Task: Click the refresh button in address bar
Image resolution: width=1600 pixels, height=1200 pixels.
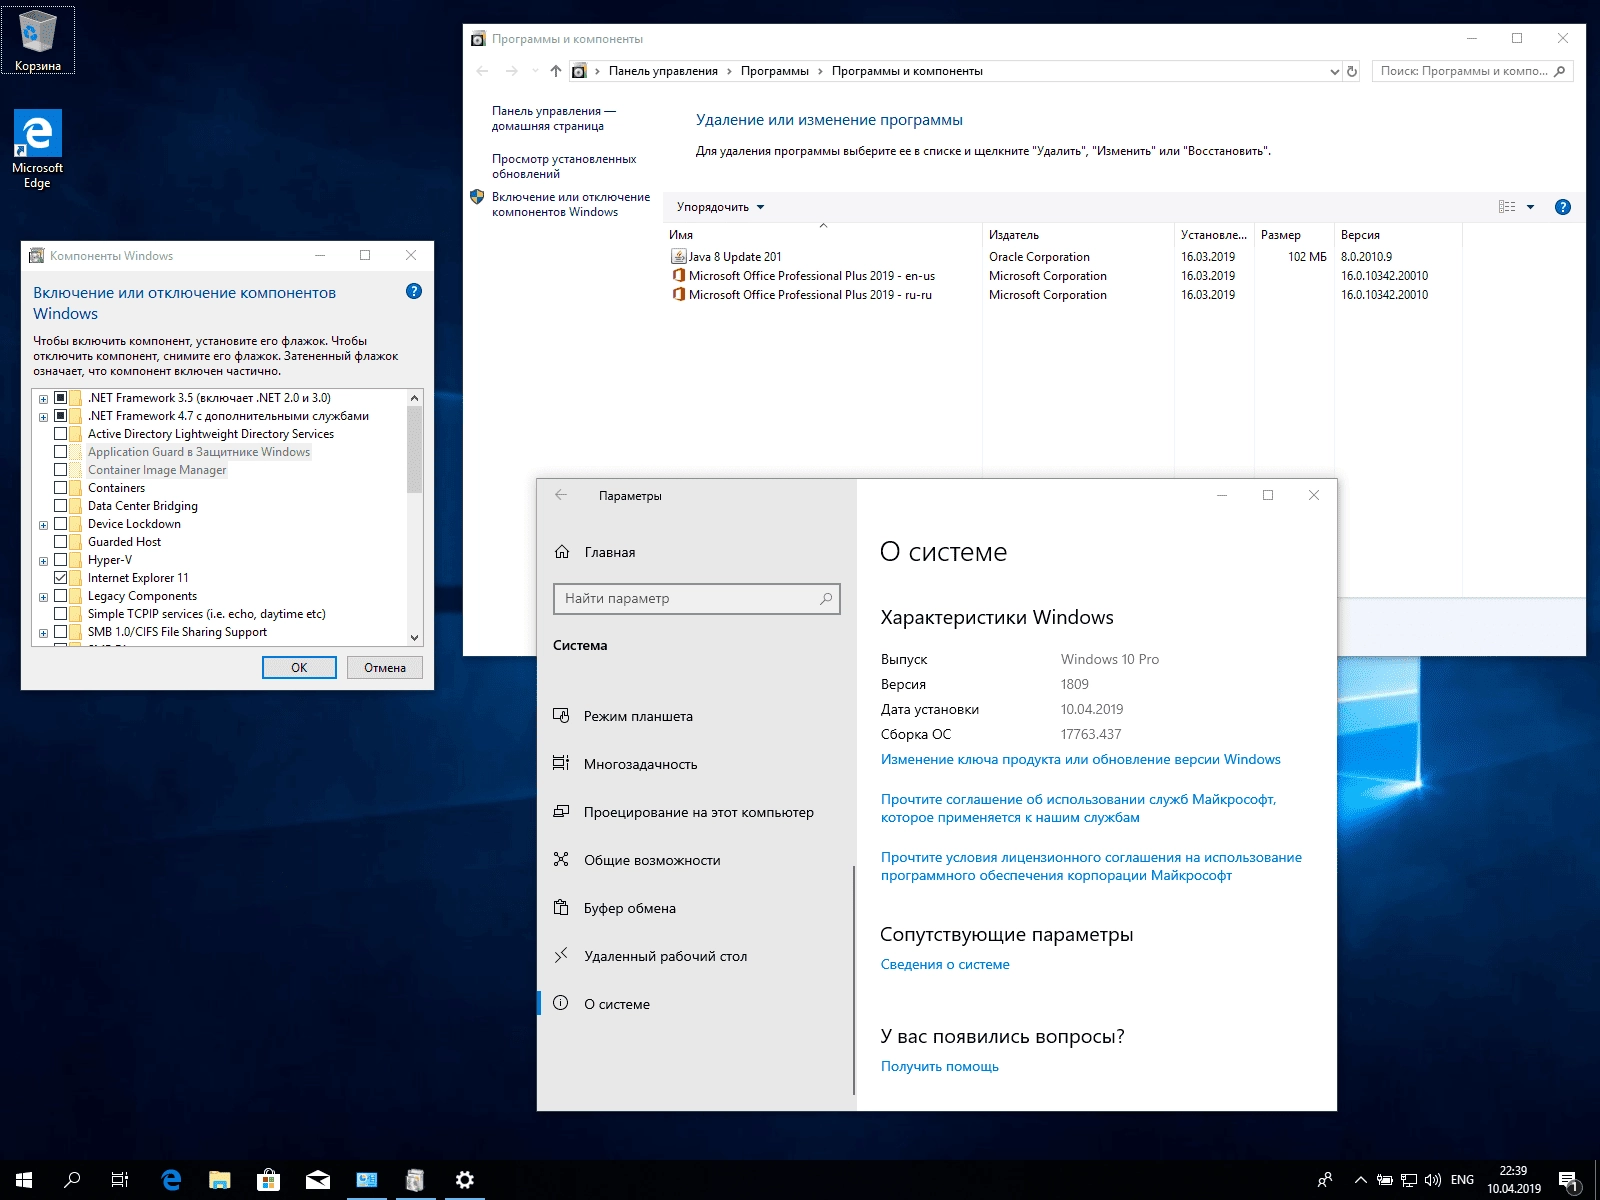Action: click(1352, 71)
